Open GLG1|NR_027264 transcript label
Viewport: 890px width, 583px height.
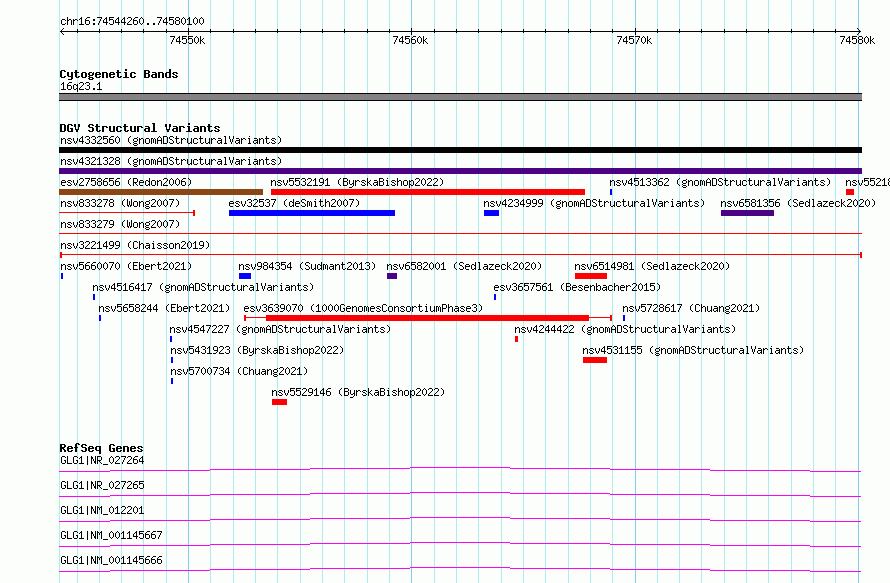click(x=102, y=460)
